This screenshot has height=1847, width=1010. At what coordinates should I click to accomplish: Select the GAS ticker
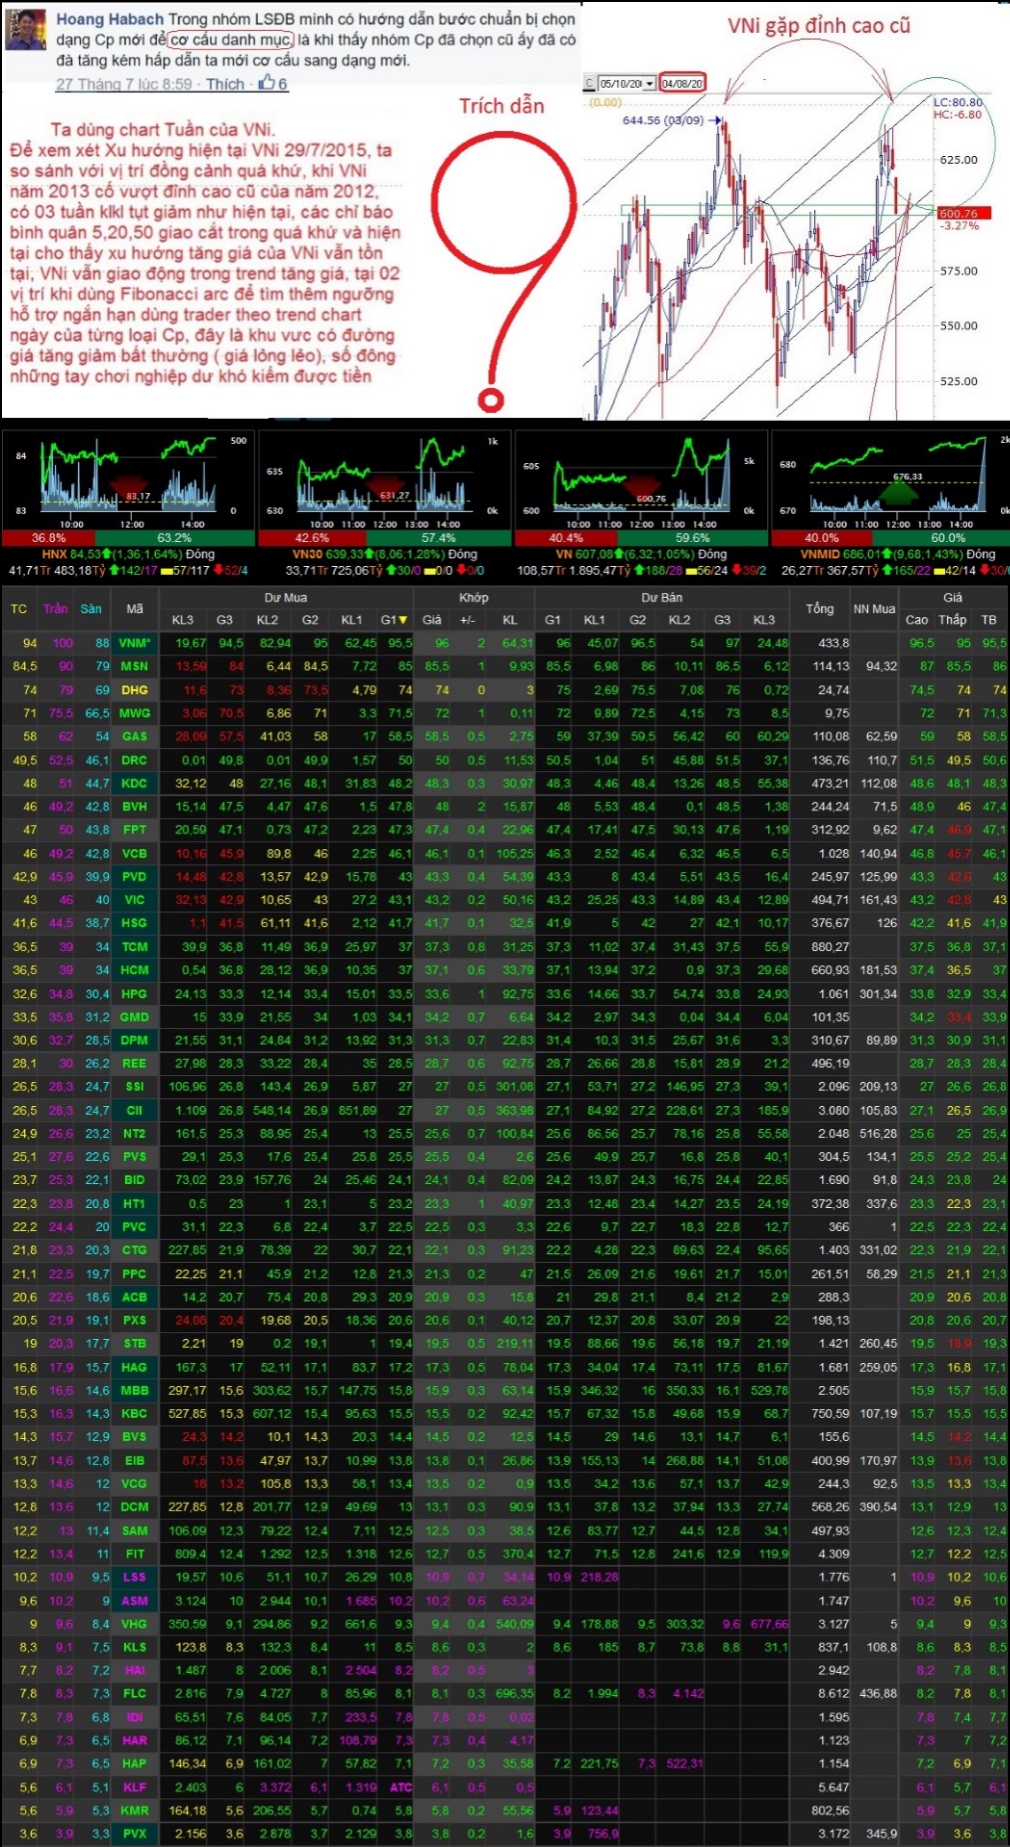[x=135, y=736]
